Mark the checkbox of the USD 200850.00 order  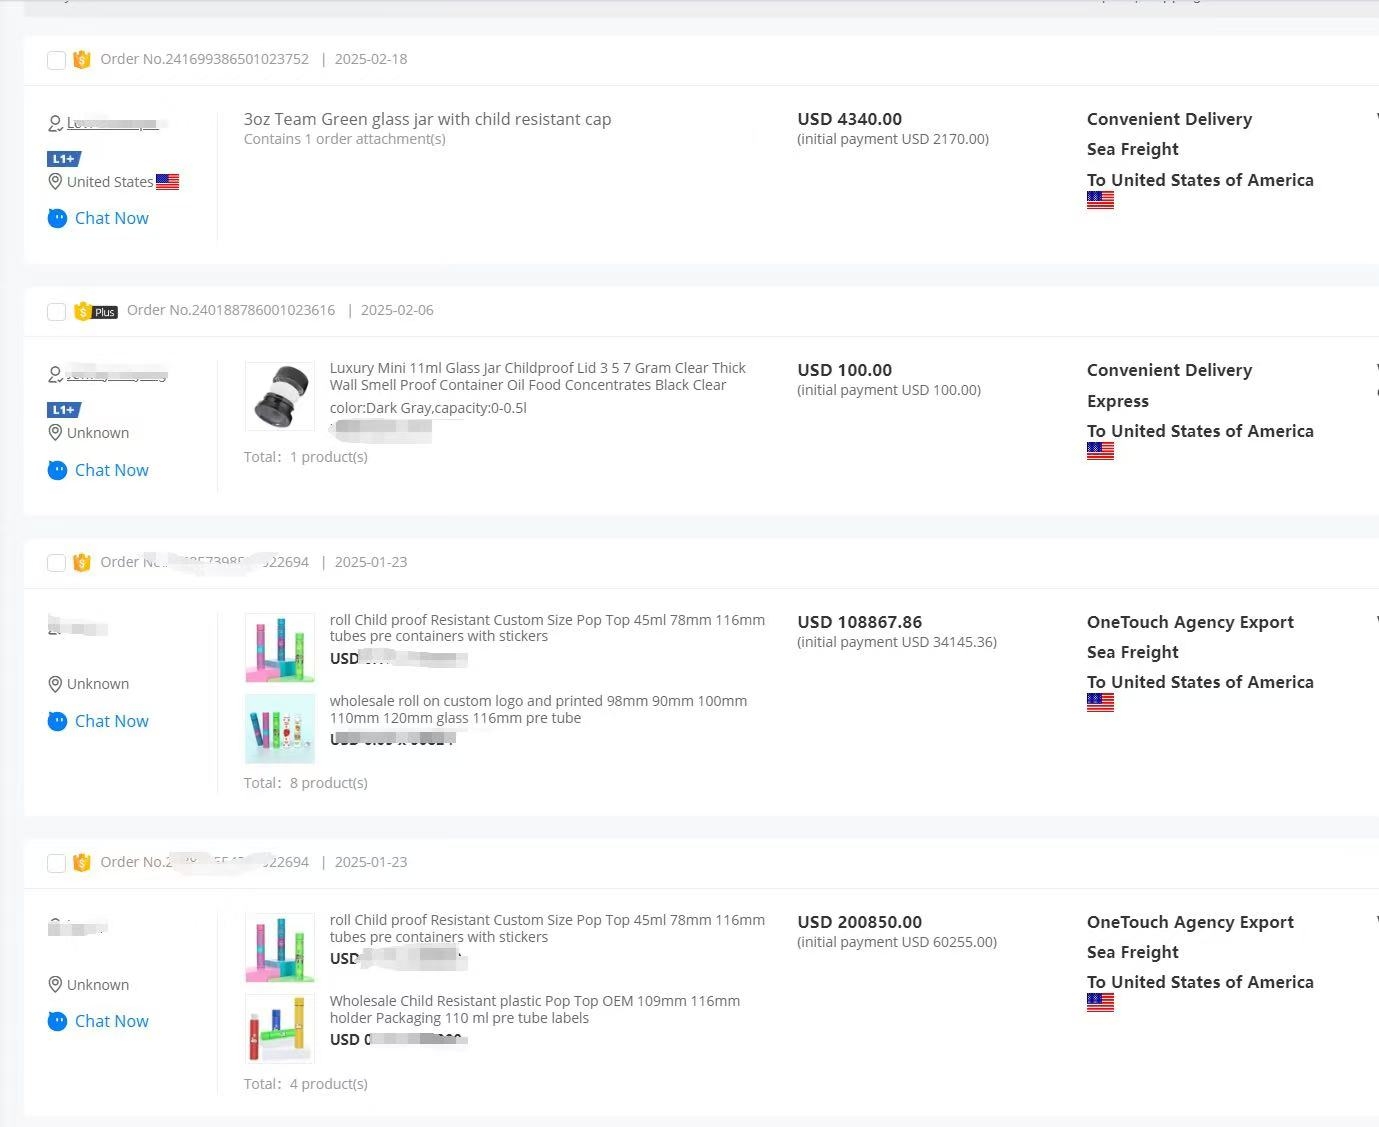point(57,863)
